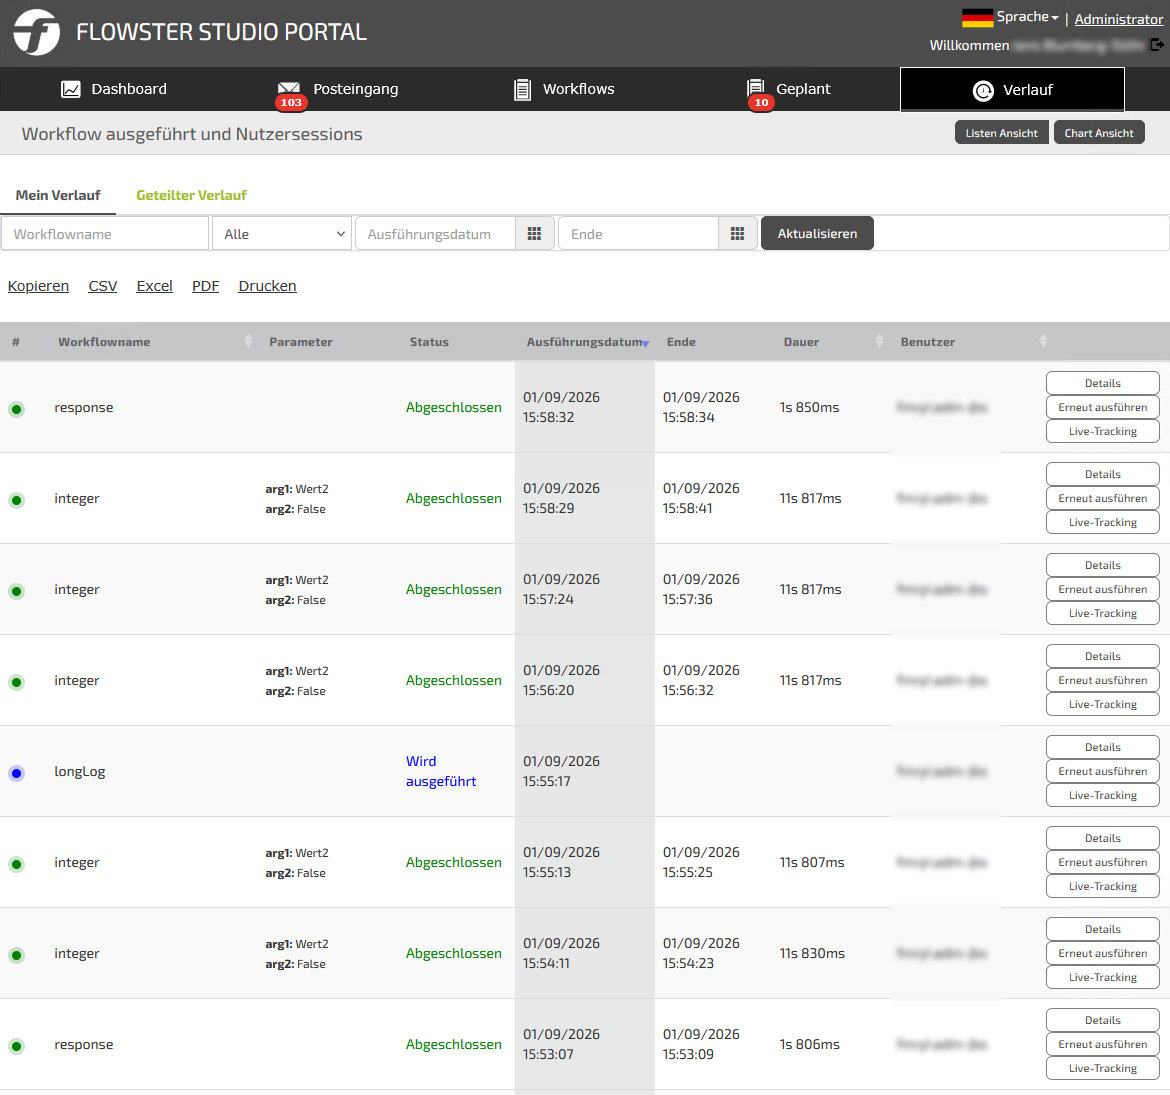Viewport: 1170px width, 1095px height.
Task: Click the Geplant scheduled icon
Action: (x=756, y=87)
